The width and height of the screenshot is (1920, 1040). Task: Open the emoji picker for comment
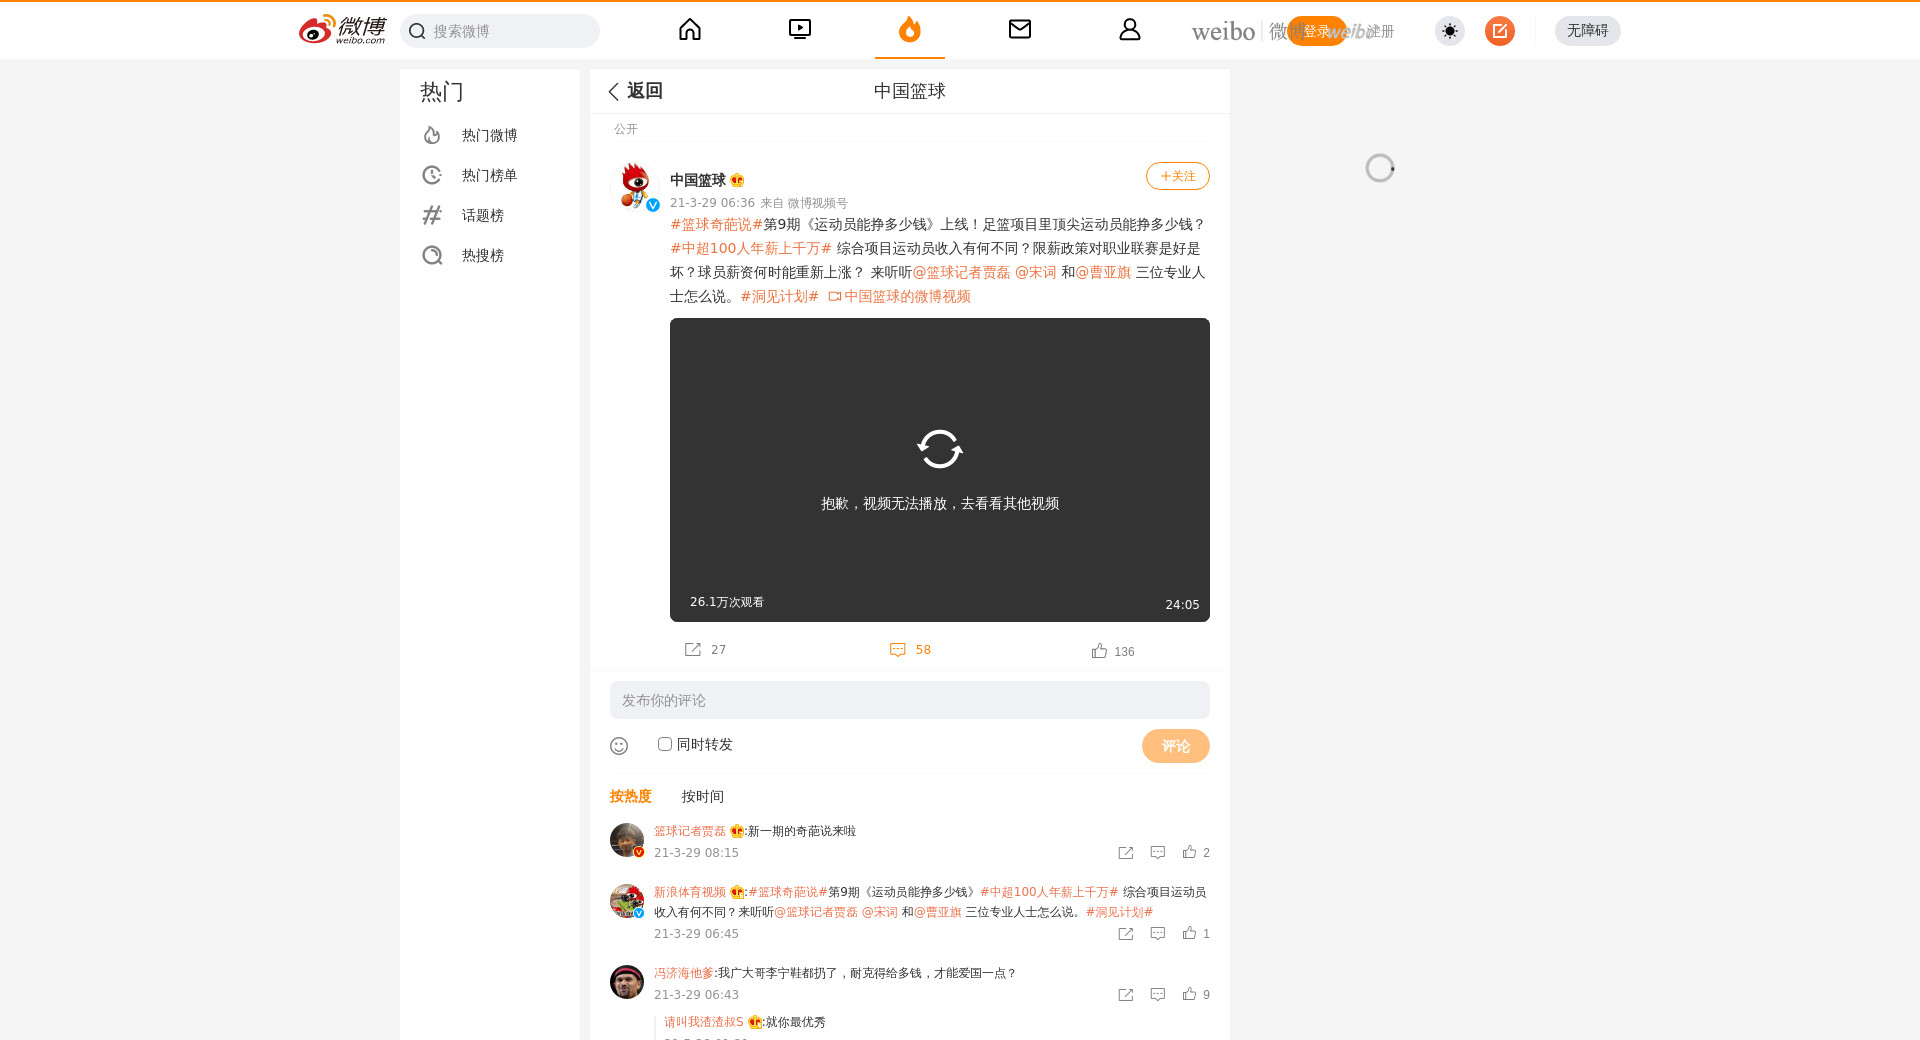coord(619,746)
